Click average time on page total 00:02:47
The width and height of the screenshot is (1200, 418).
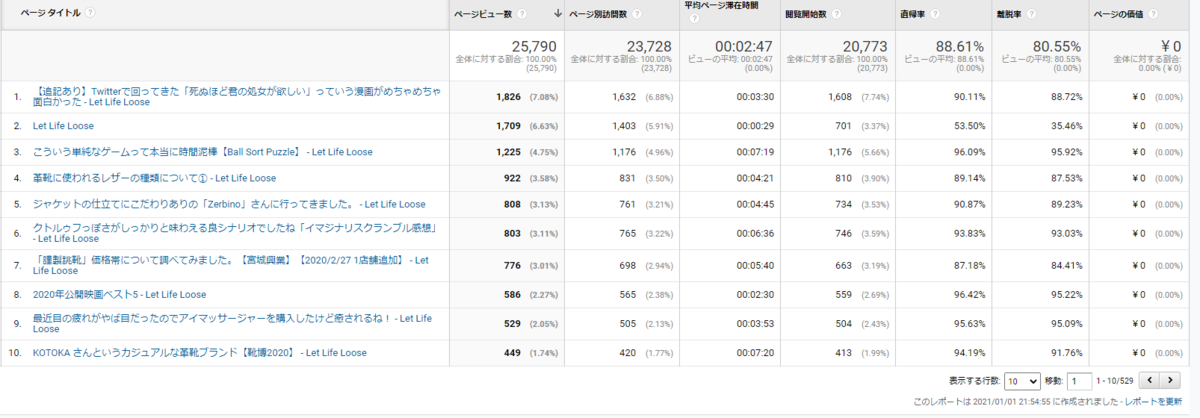click(743, 47)
